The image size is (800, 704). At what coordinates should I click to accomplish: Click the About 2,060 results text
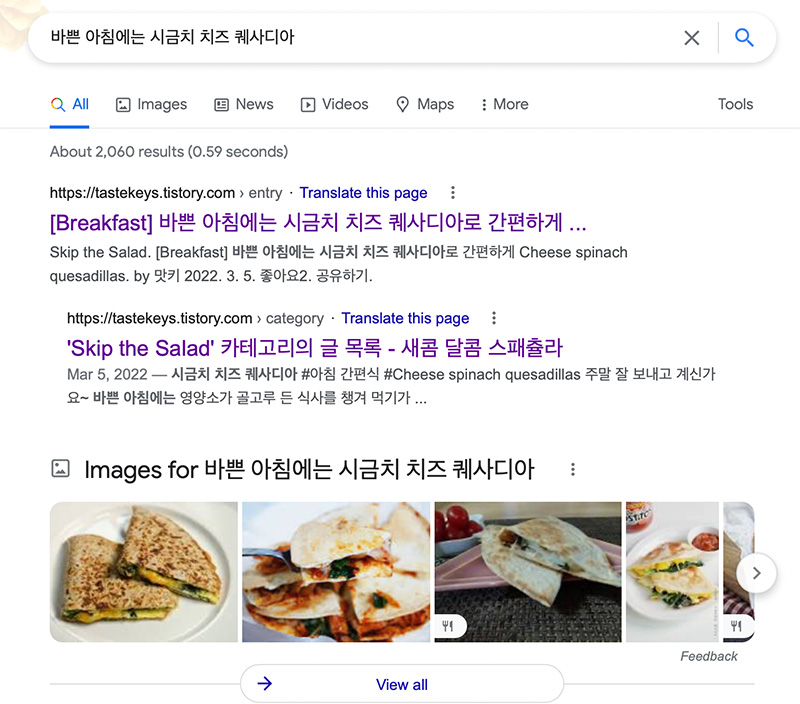[169, 152]
